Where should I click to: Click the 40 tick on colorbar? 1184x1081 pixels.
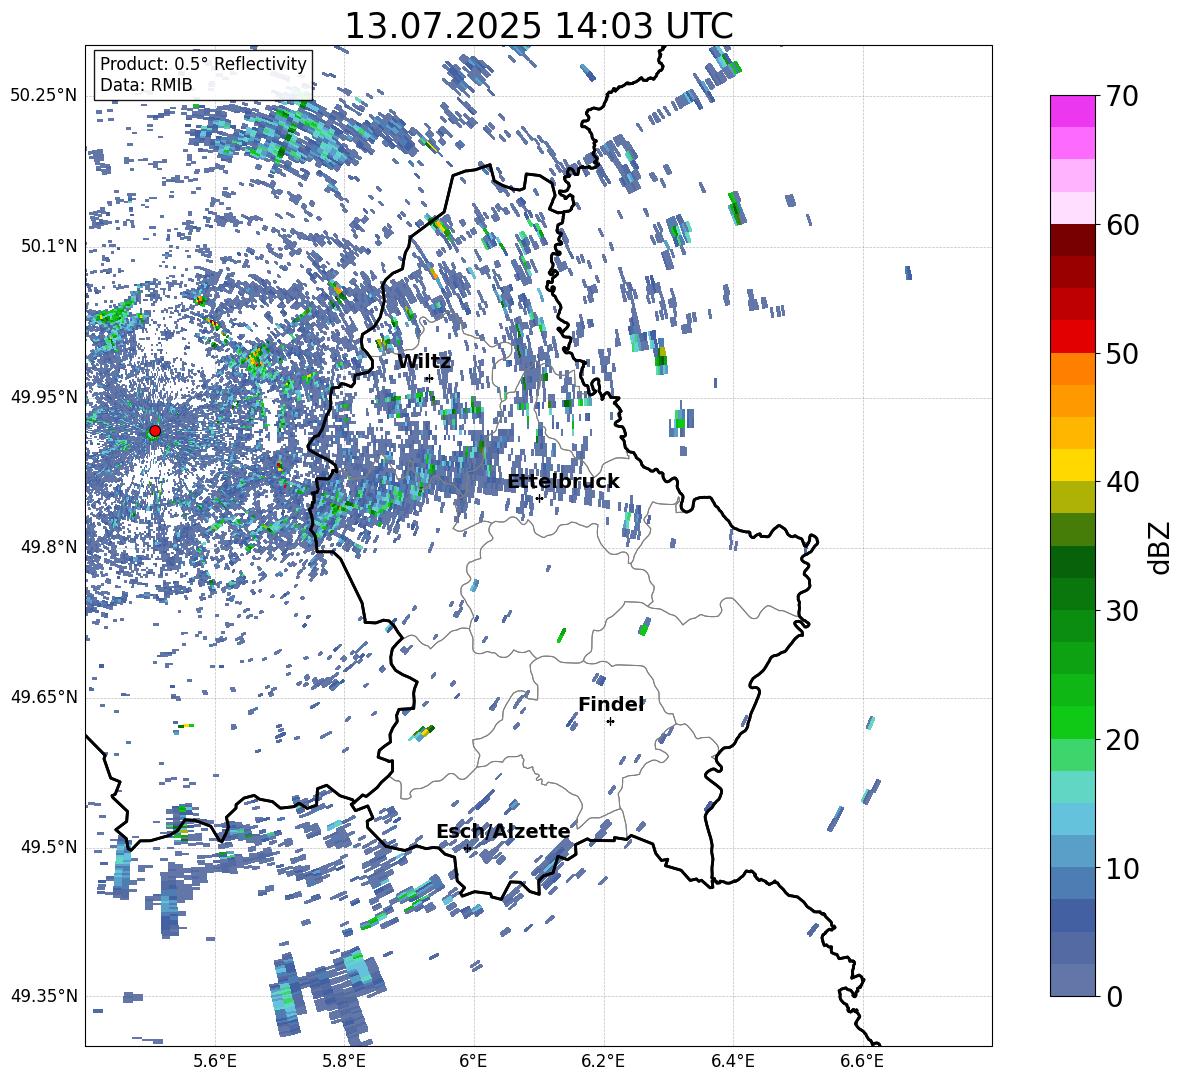click(x=1121, y=482)
